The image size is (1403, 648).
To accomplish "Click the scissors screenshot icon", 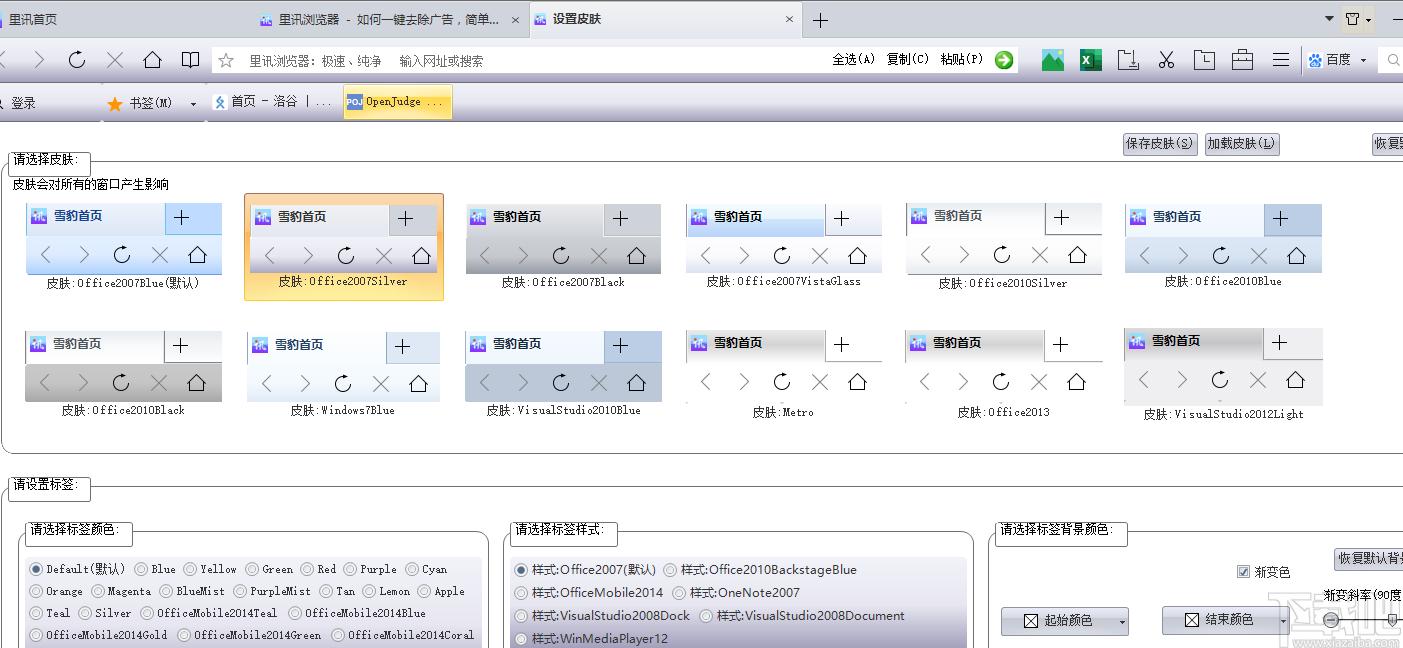I will pyautogui.click(x=1166, y=60).
